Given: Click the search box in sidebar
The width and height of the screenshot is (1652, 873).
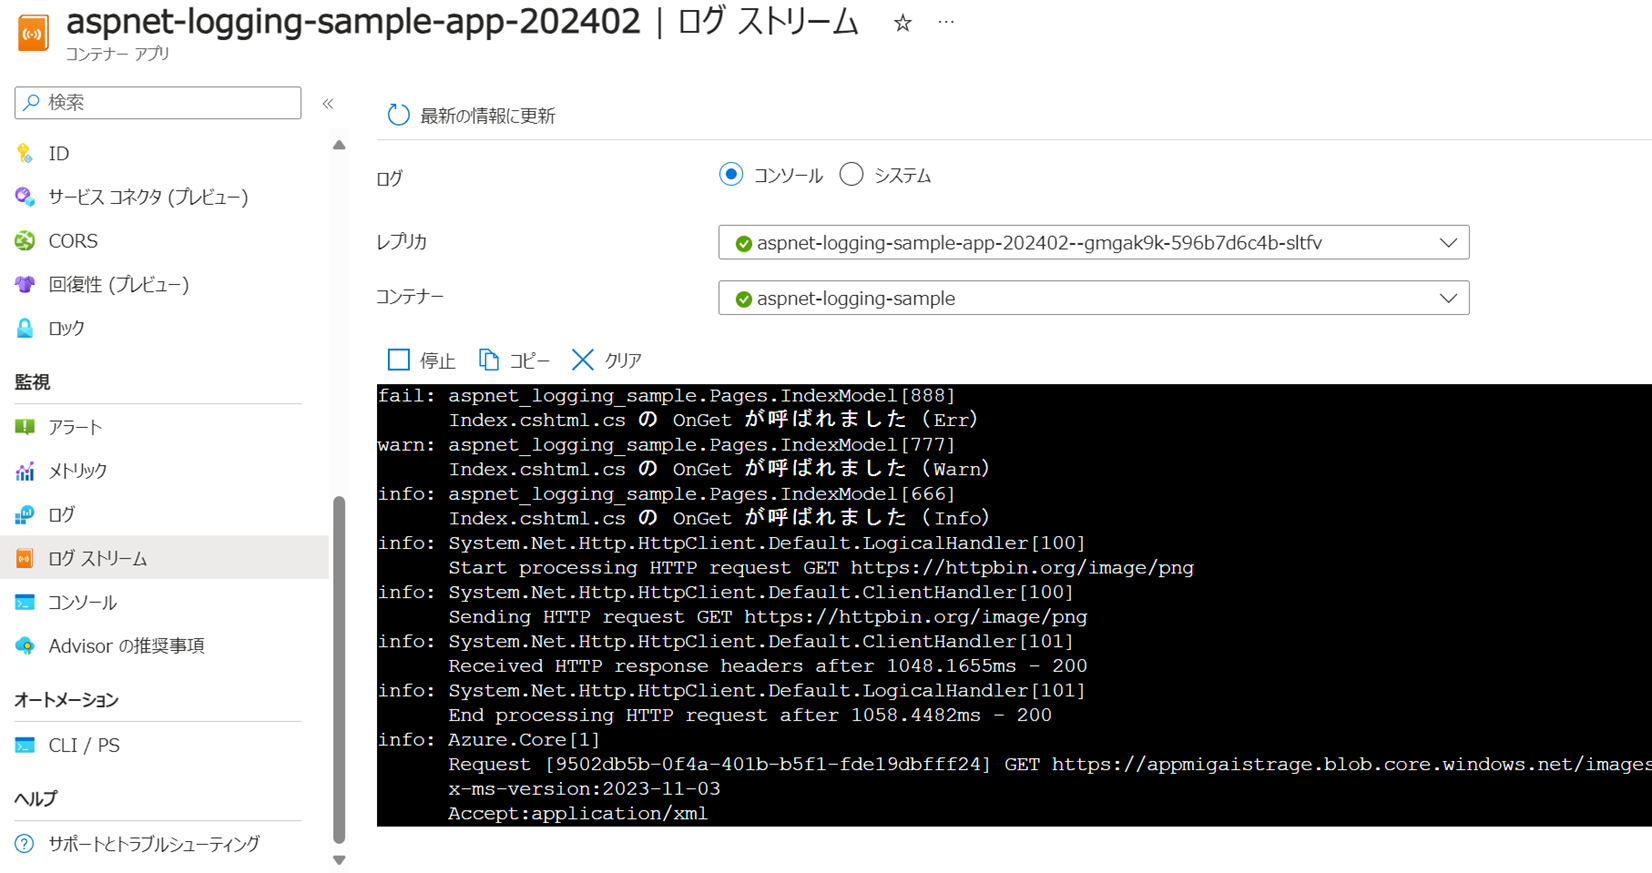Looking at the screenshot, I should pos(158,102).
